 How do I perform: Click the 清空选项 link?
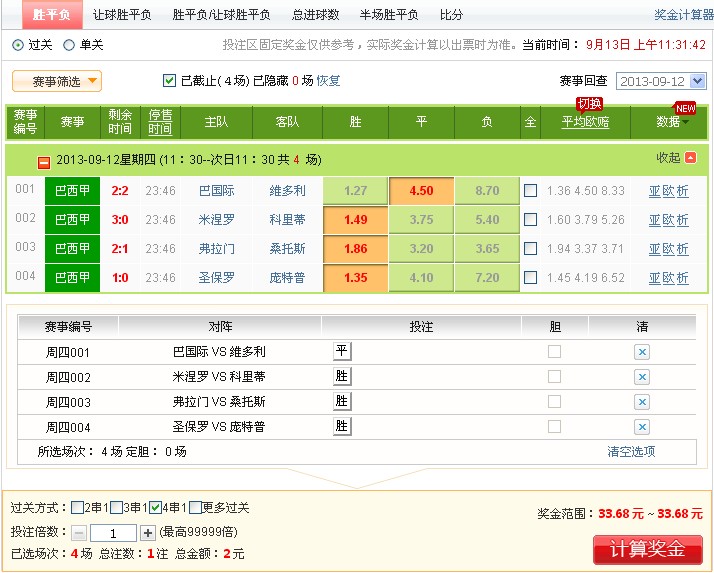click(x=631, y=452)
